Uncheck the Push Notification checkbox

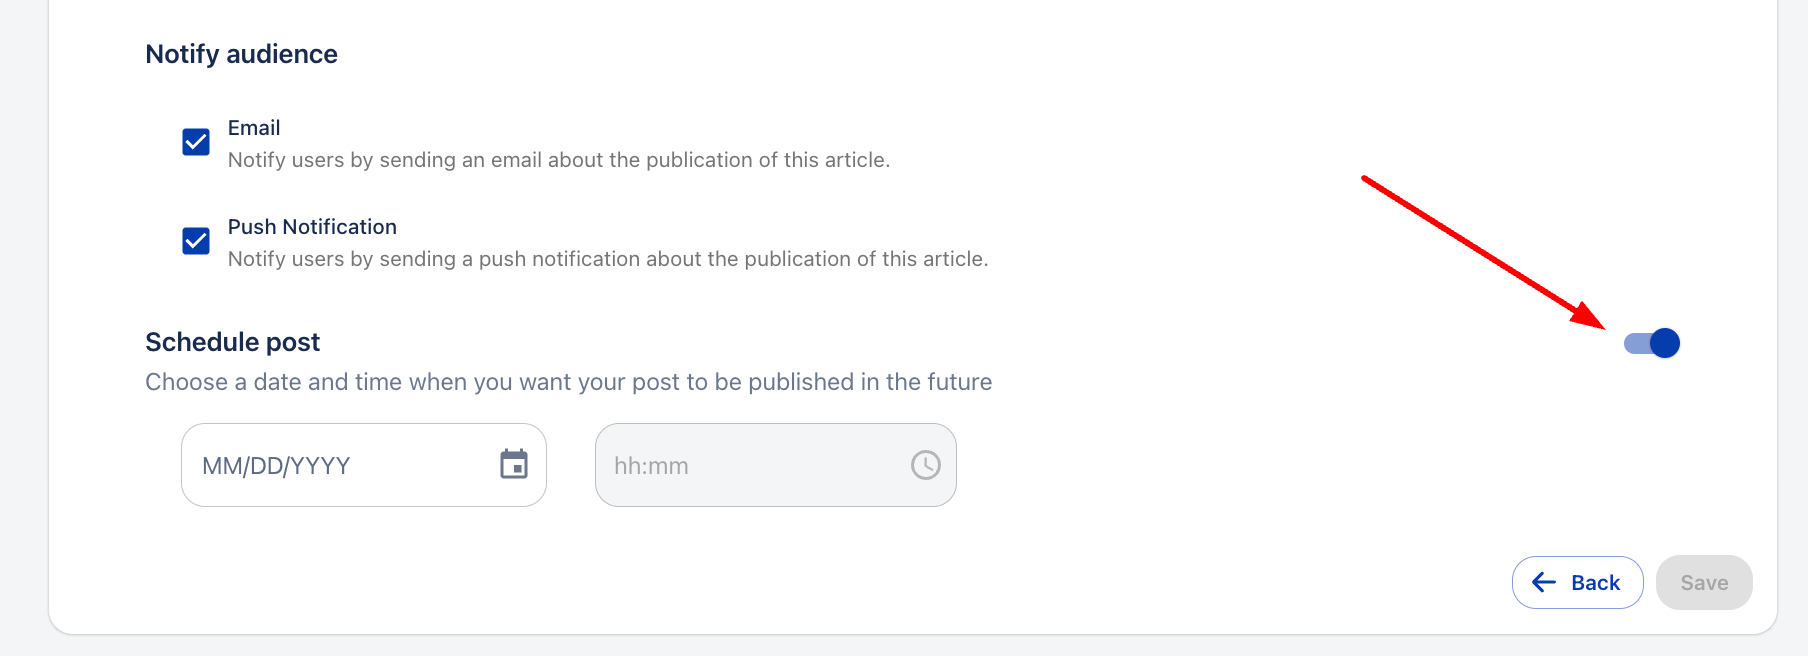(x=196, y=241)
